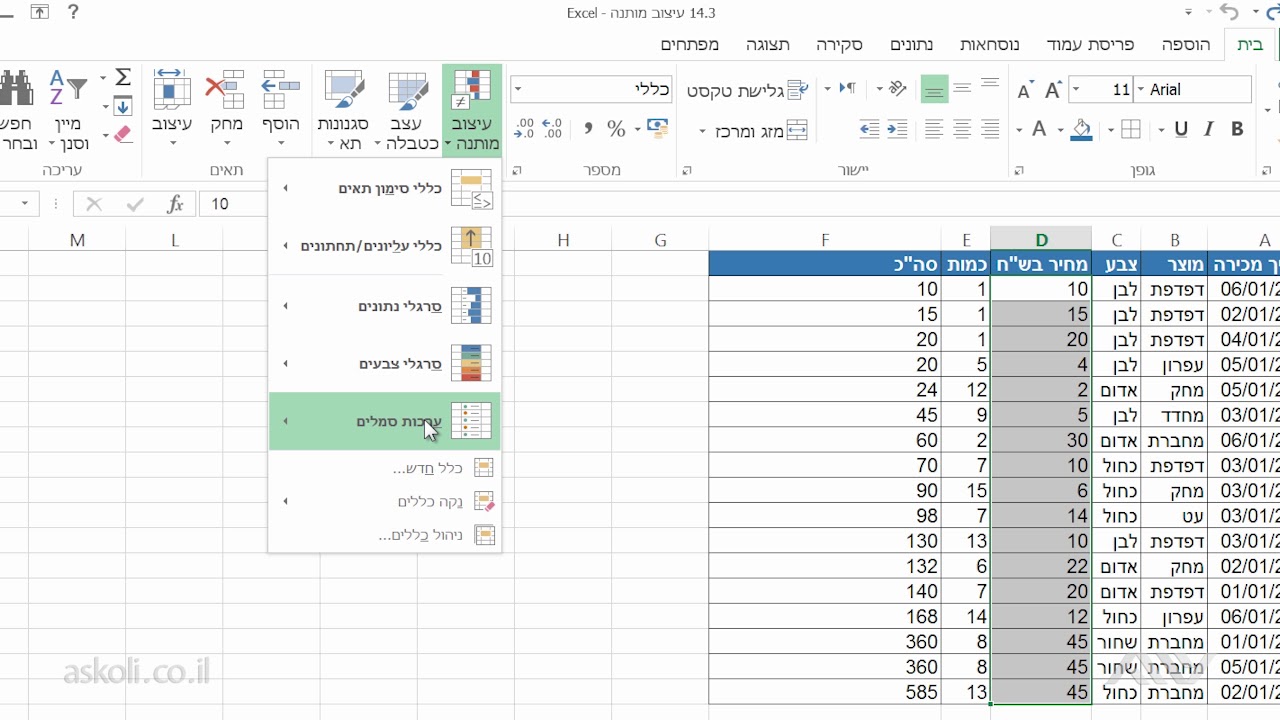Image resolution: width=1280 pixels, height=720 pixels.
Task: Click the comma style icon
Action: pos(588,129)
